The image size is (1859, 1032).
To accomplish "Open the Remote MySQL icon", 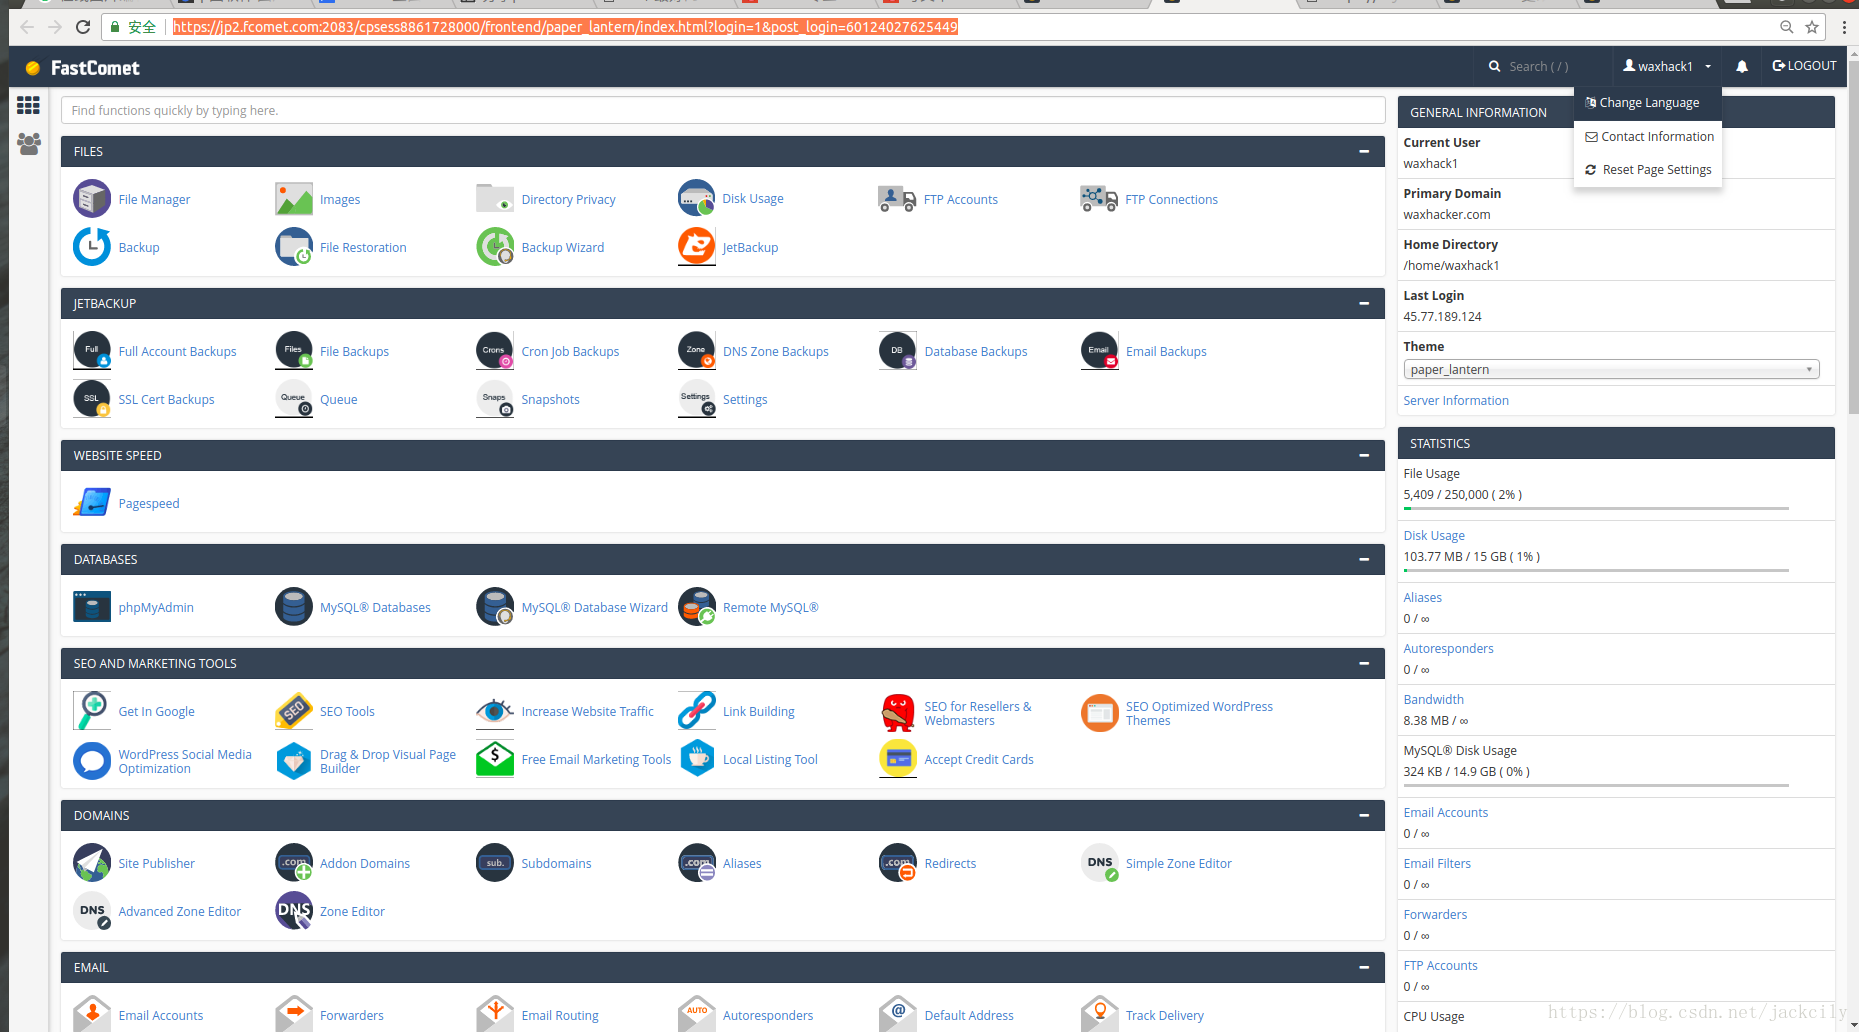I will click(697, 607).
